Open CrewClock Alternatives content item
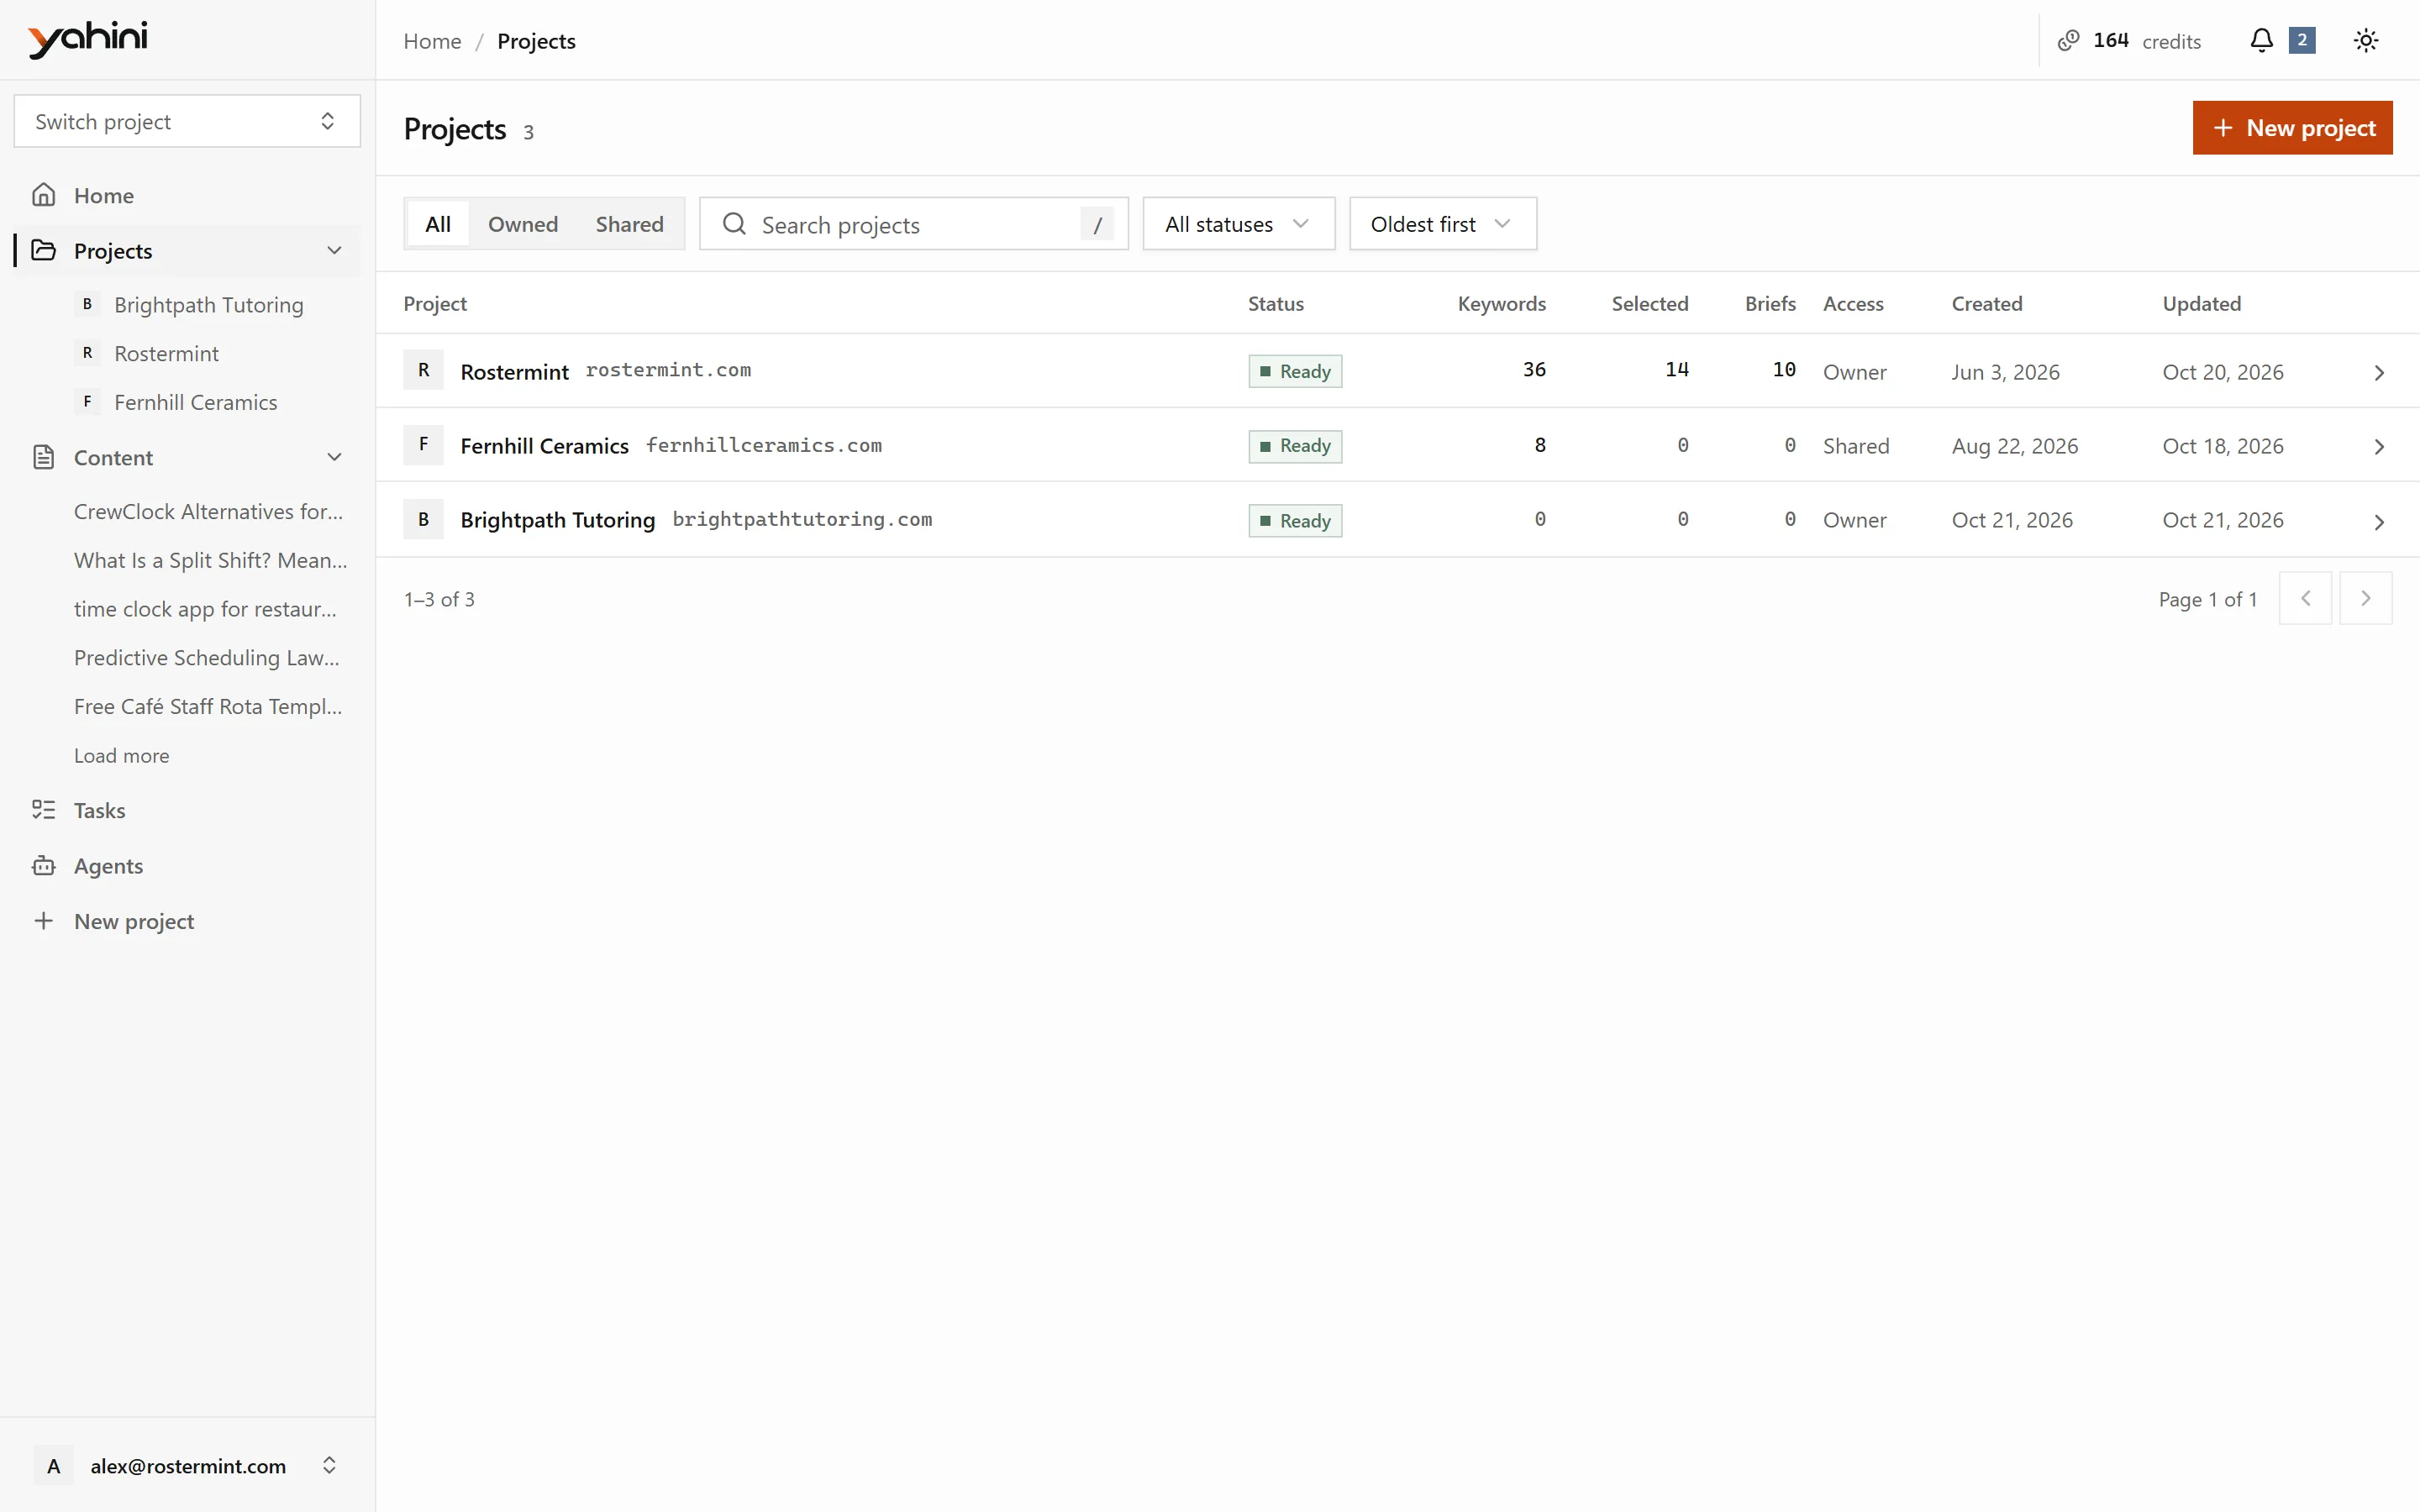This screenshot has height=1512, width=2420. click(x=209, y=512)
